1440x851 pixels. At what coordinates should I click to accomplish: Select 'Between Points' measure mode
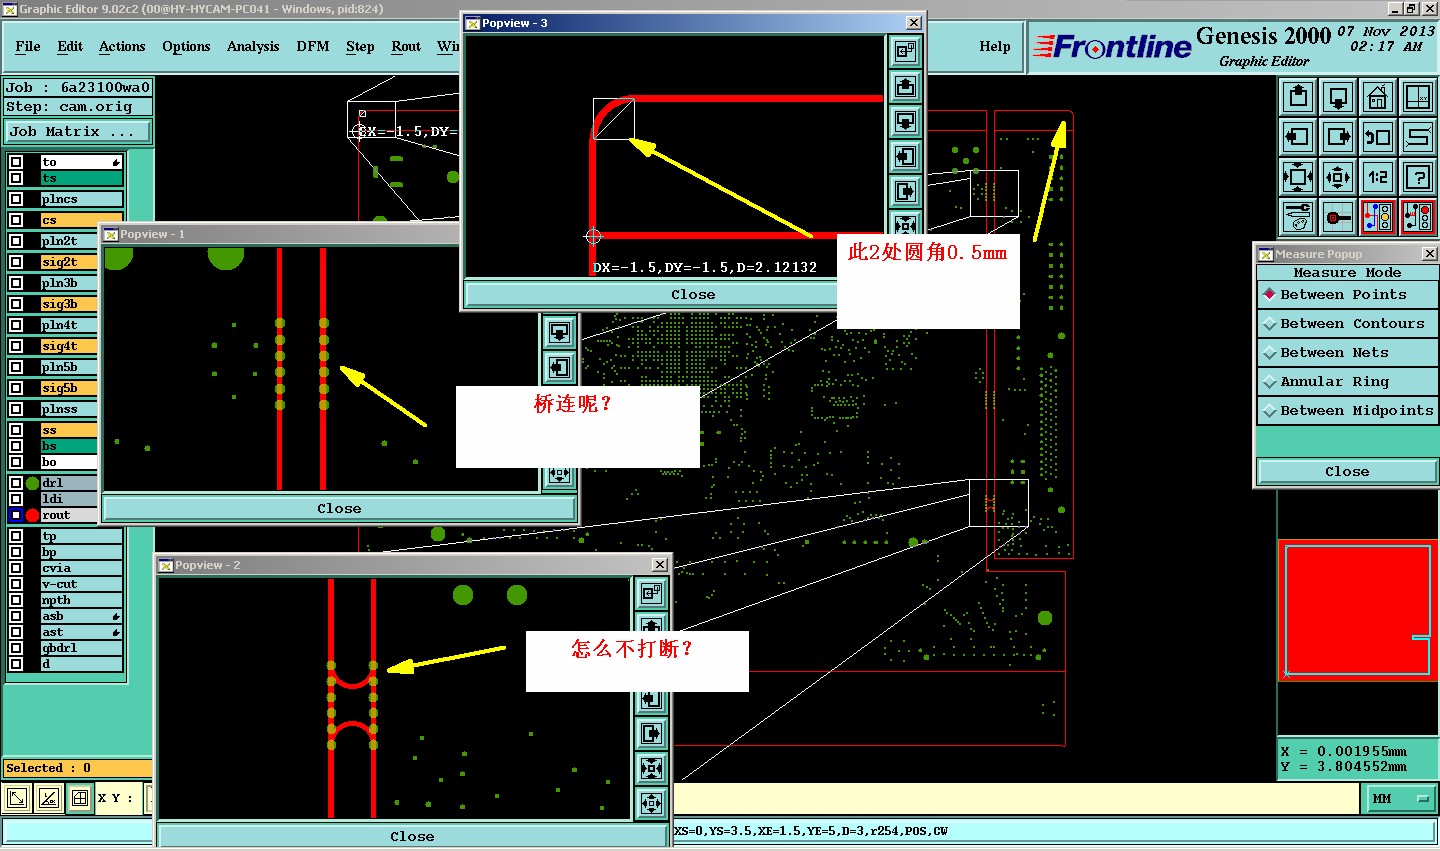[x=1347, y=295]
